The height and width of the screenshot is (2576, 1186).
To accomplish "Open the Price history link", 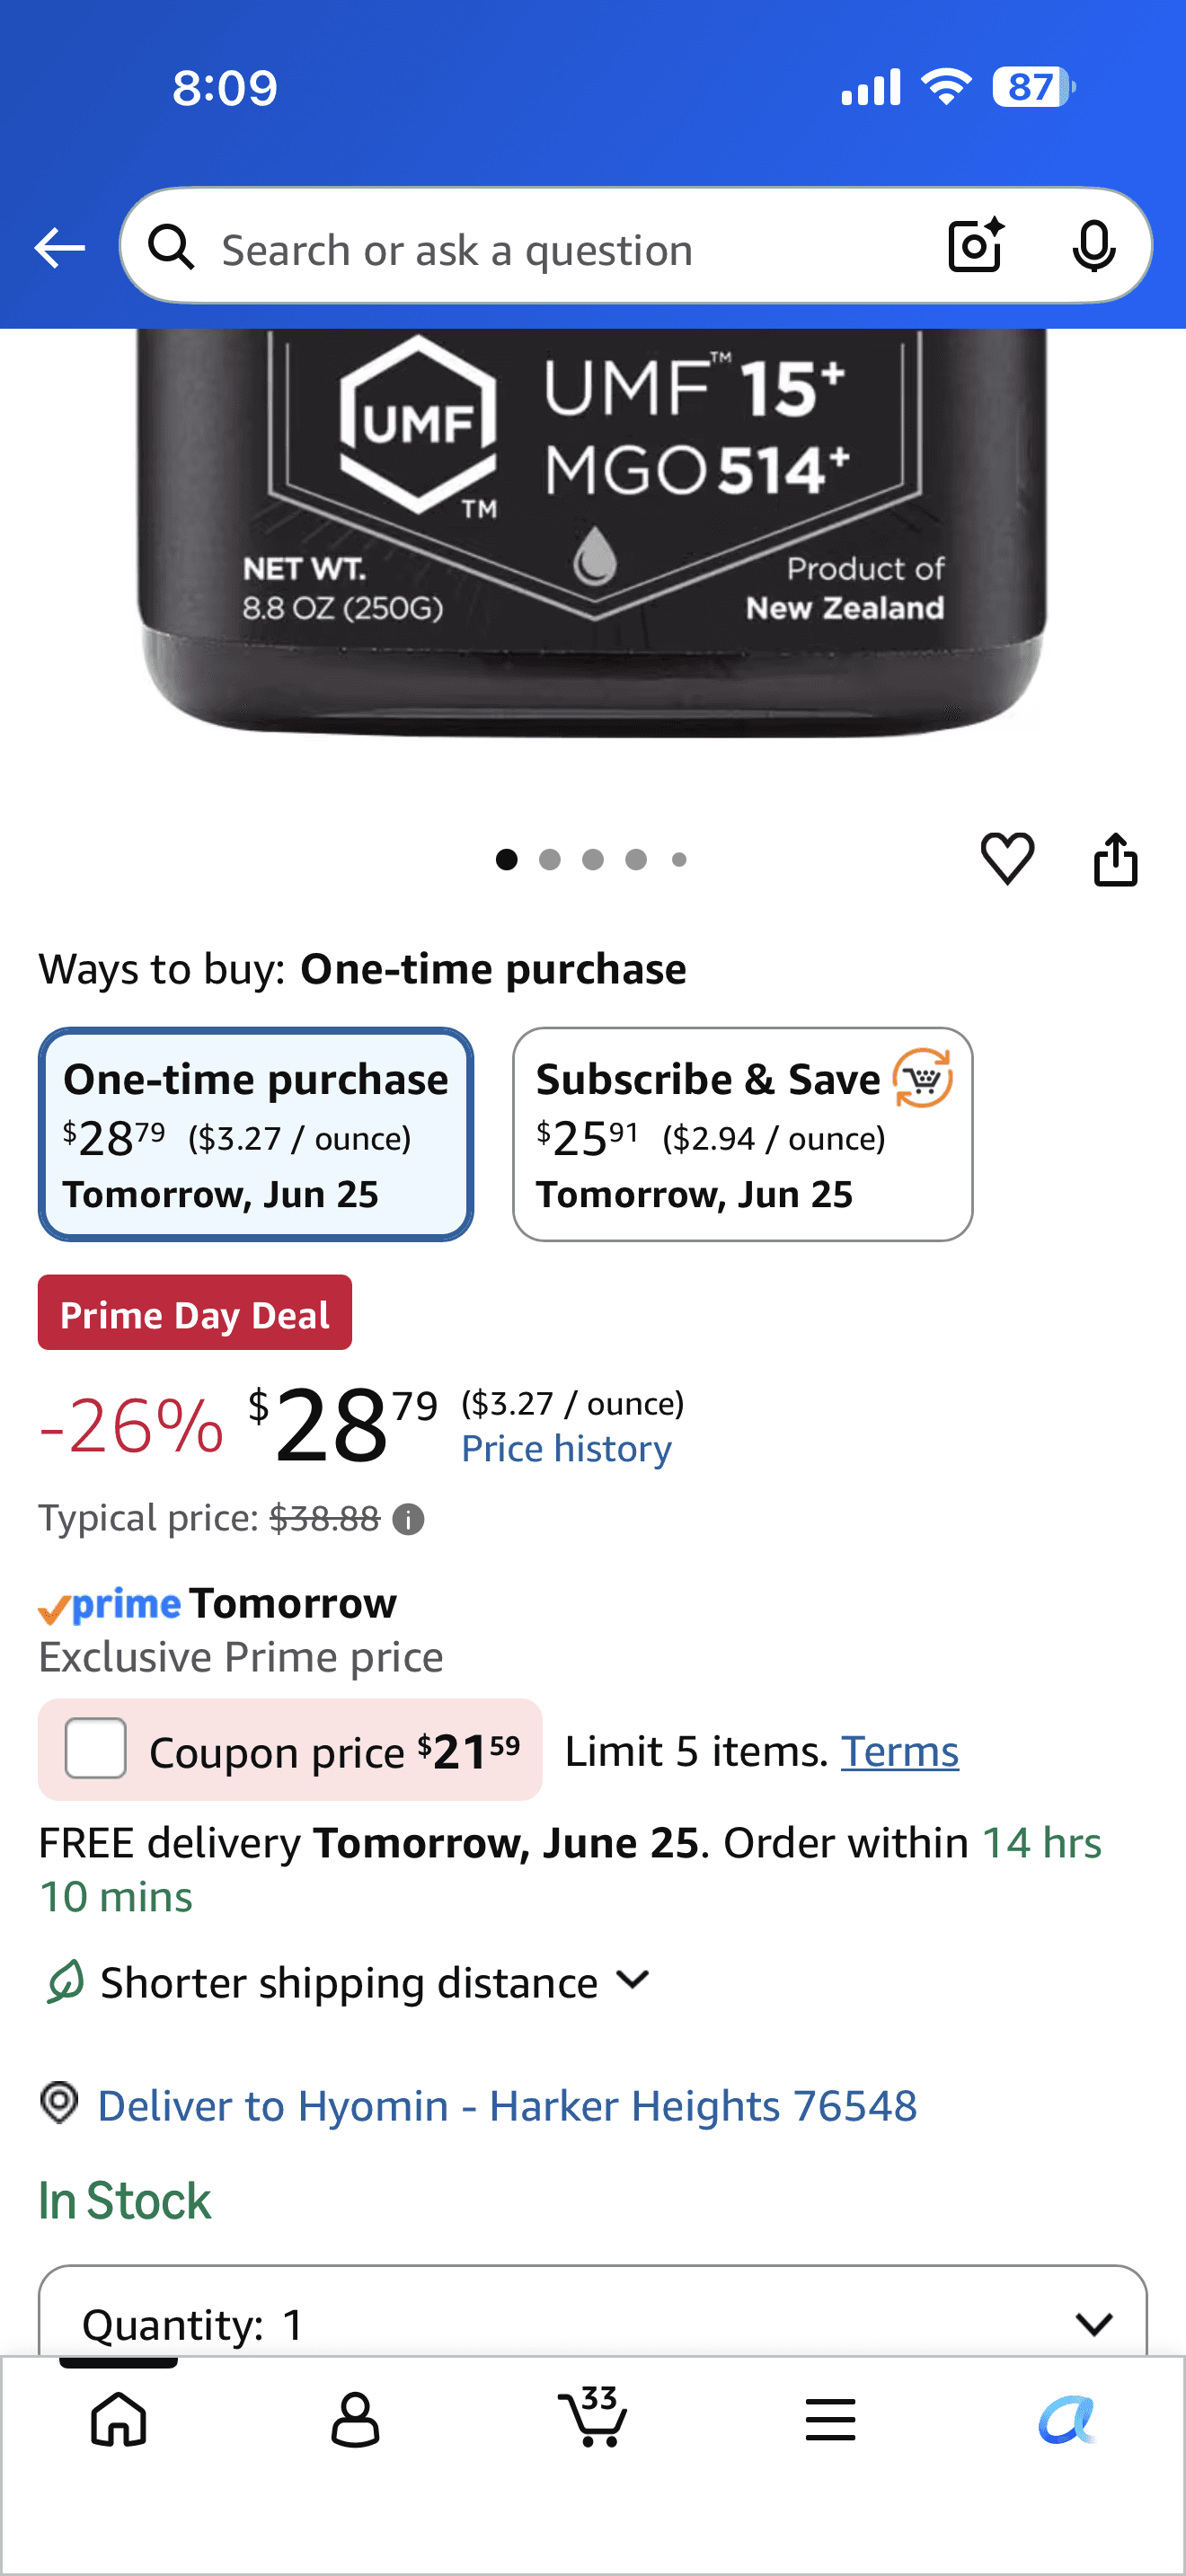I will point(566,1448).
